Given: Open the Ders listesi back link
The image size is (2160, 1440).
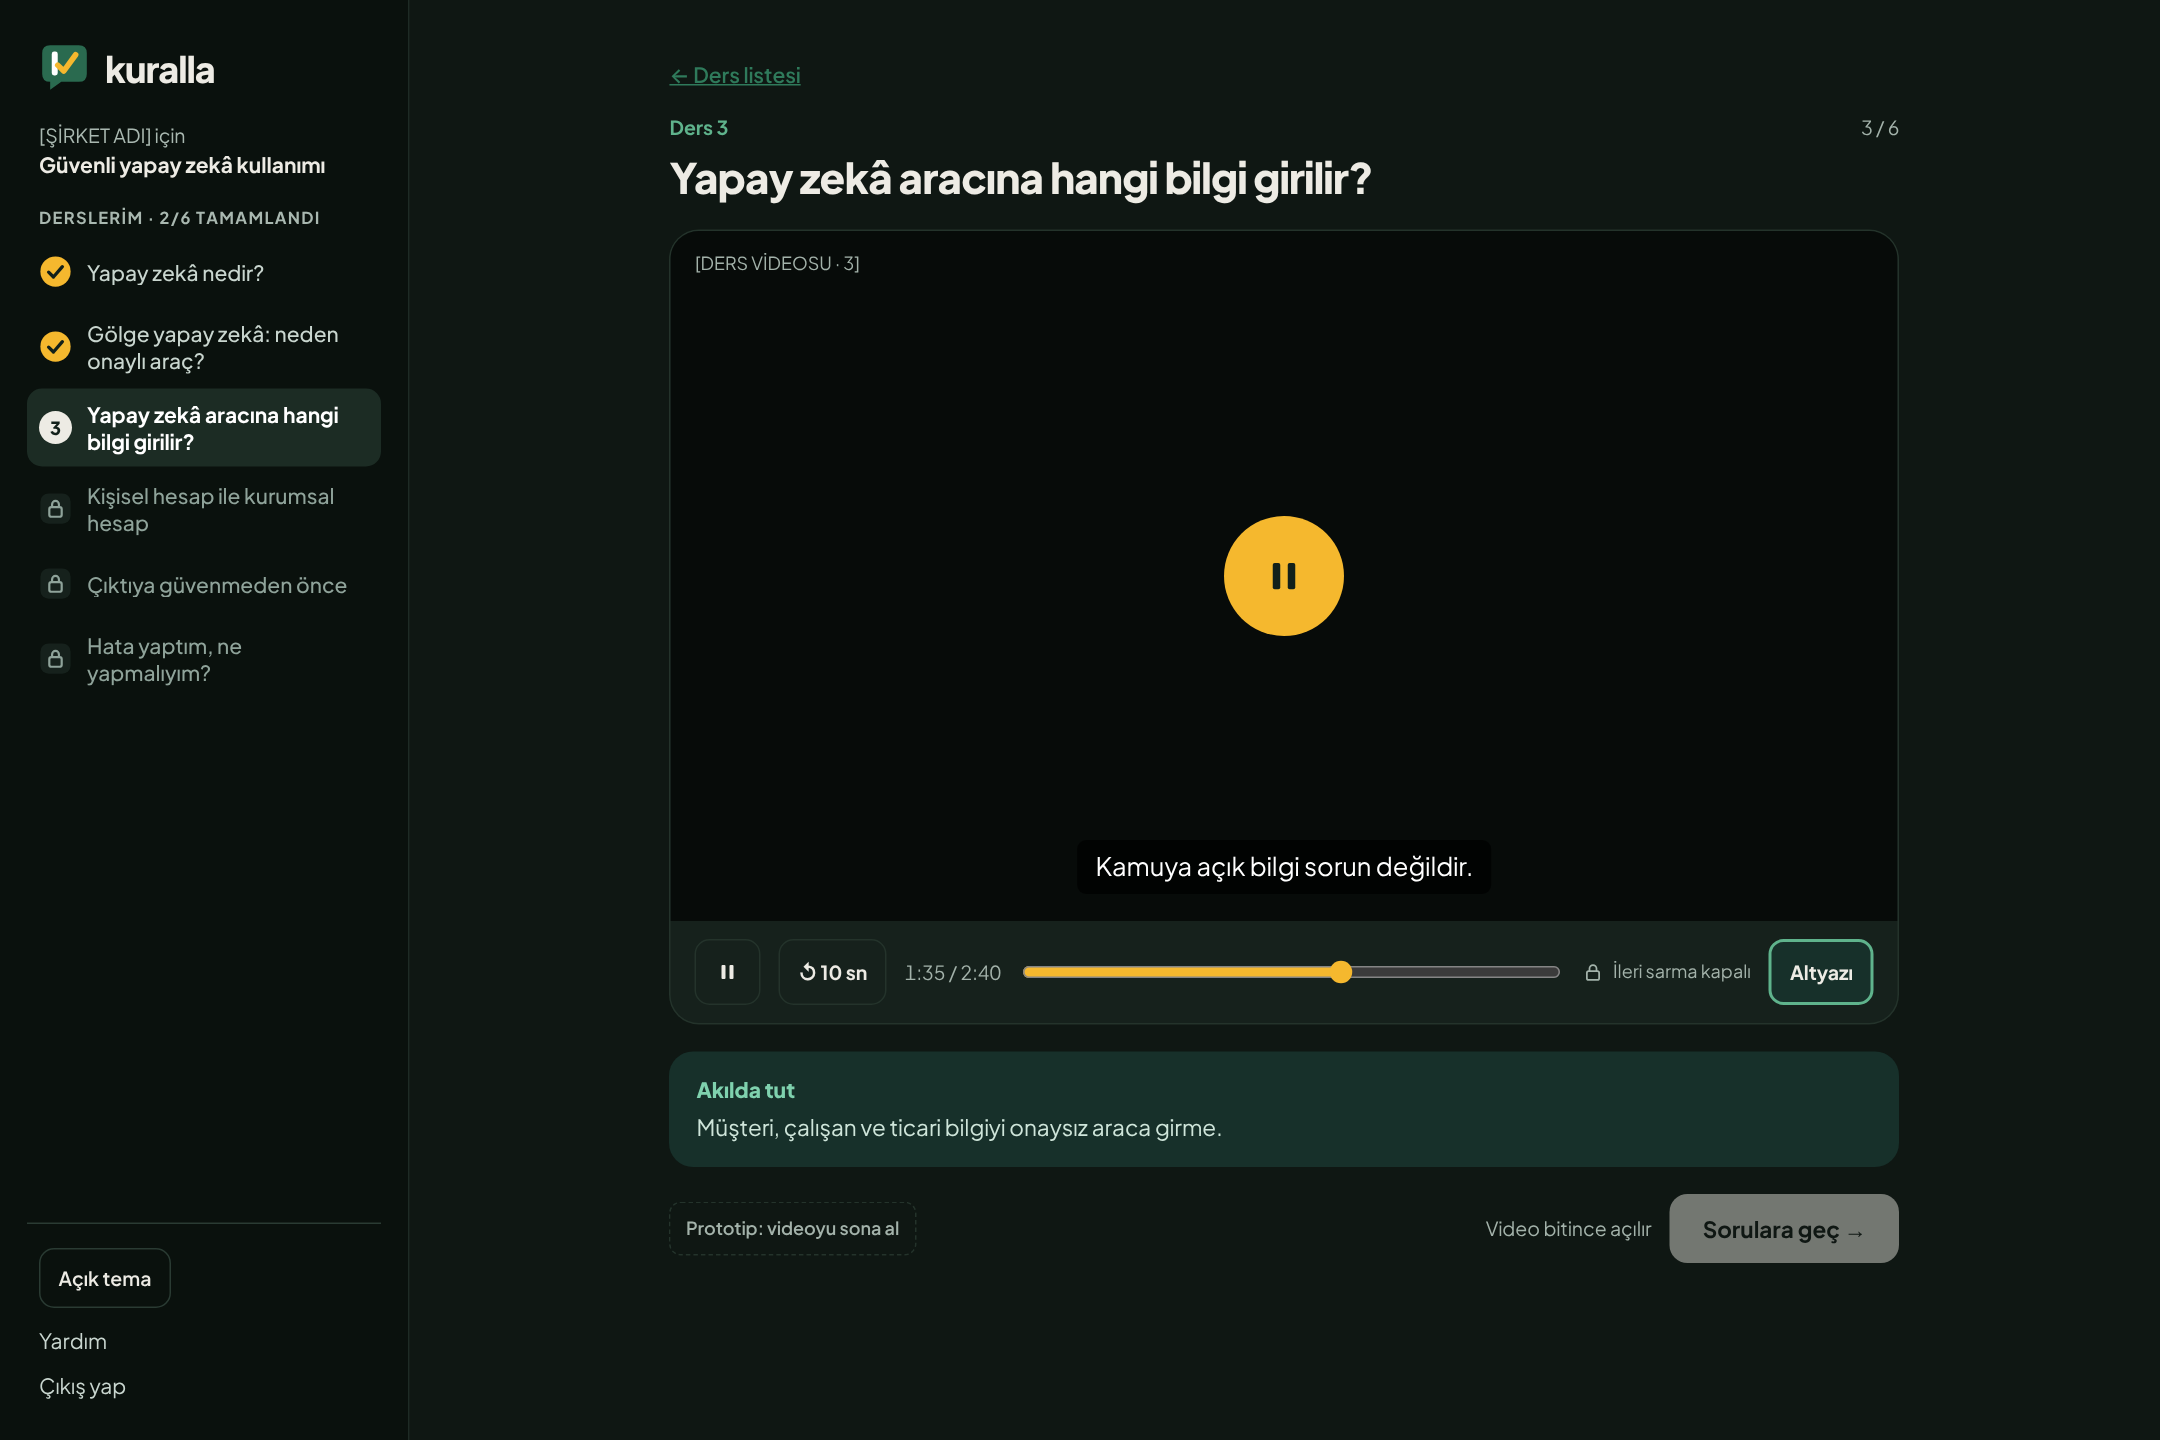Looking at the screenshot, I should pyautogui.click(x=735, y=76).
